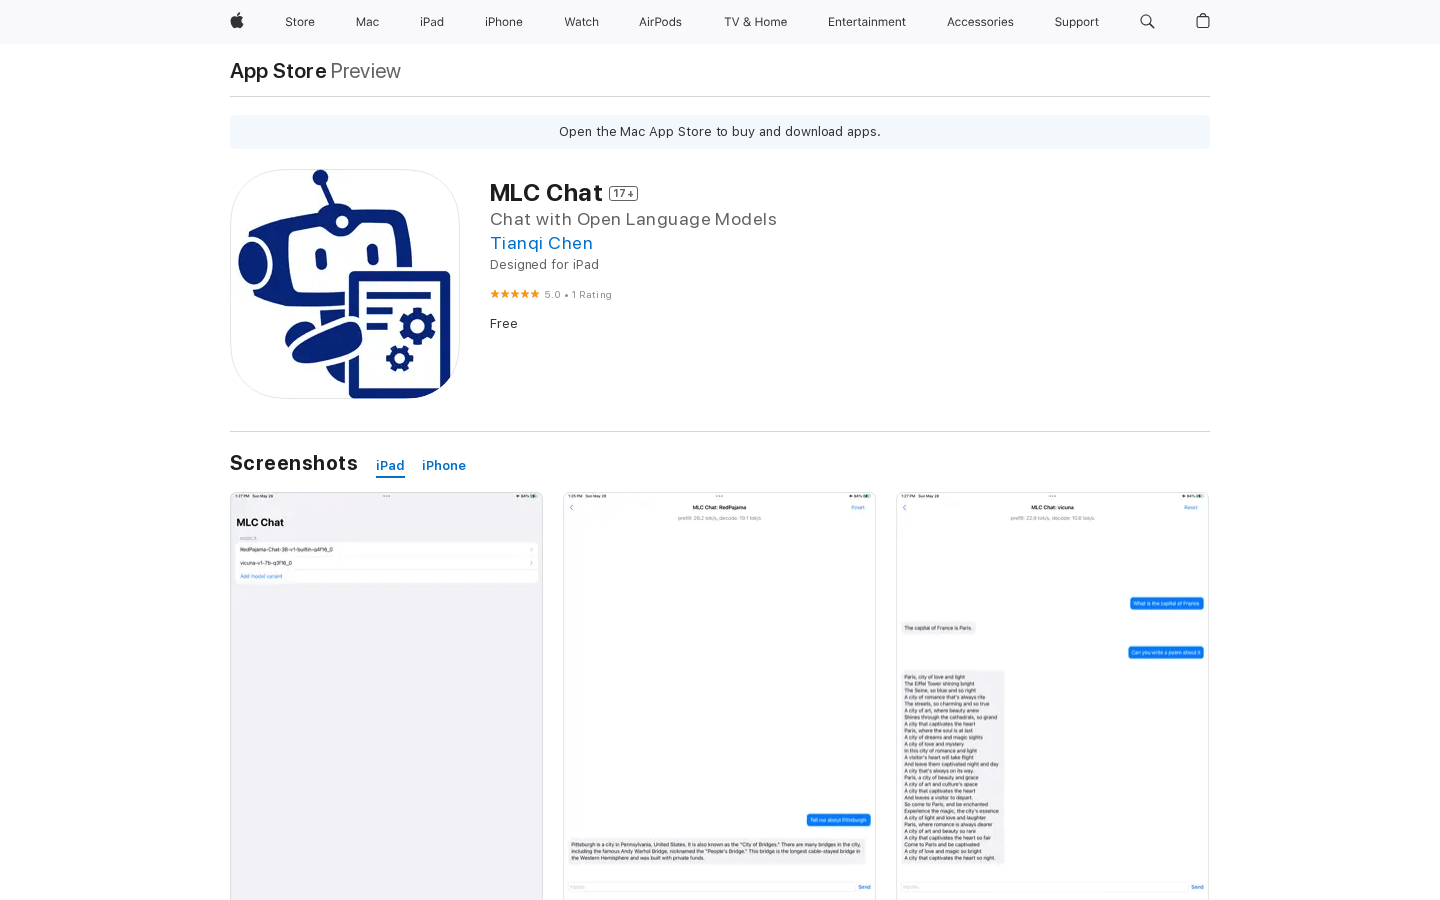Open the Watch menu item
This screenshot has width=1440, height=900.
581,21
